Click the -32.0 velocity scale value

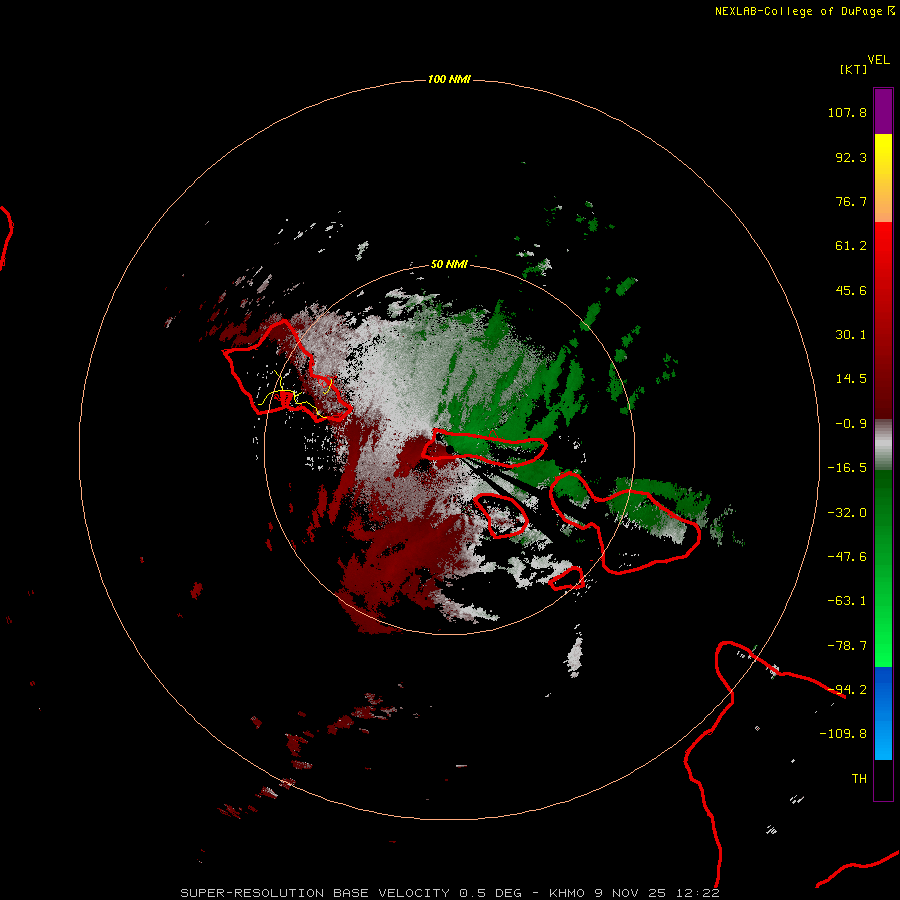847,513
